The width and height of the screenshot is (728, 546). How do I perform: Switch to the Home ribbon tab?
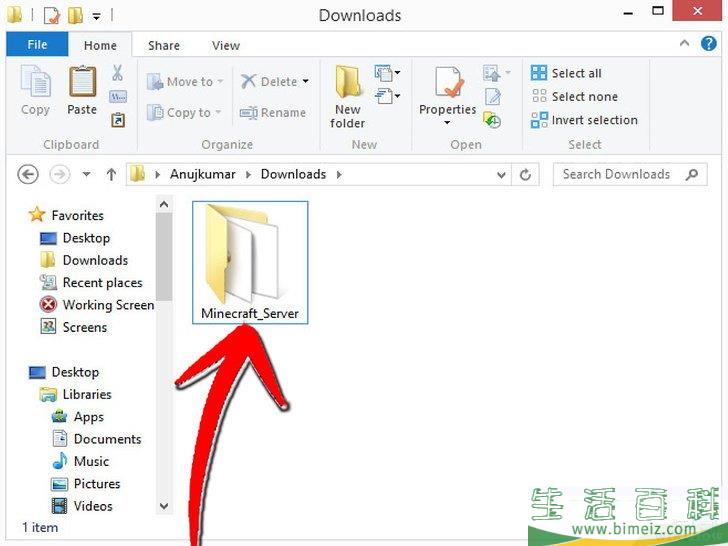(100, 45)
